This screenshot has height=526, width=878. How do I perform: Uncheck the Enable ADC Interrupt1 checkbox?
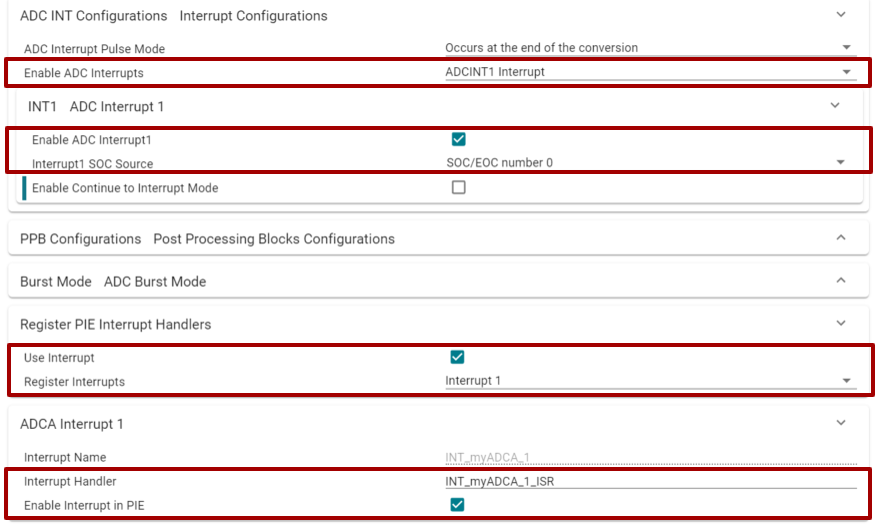pyautogui.click(x=459, y=139)
